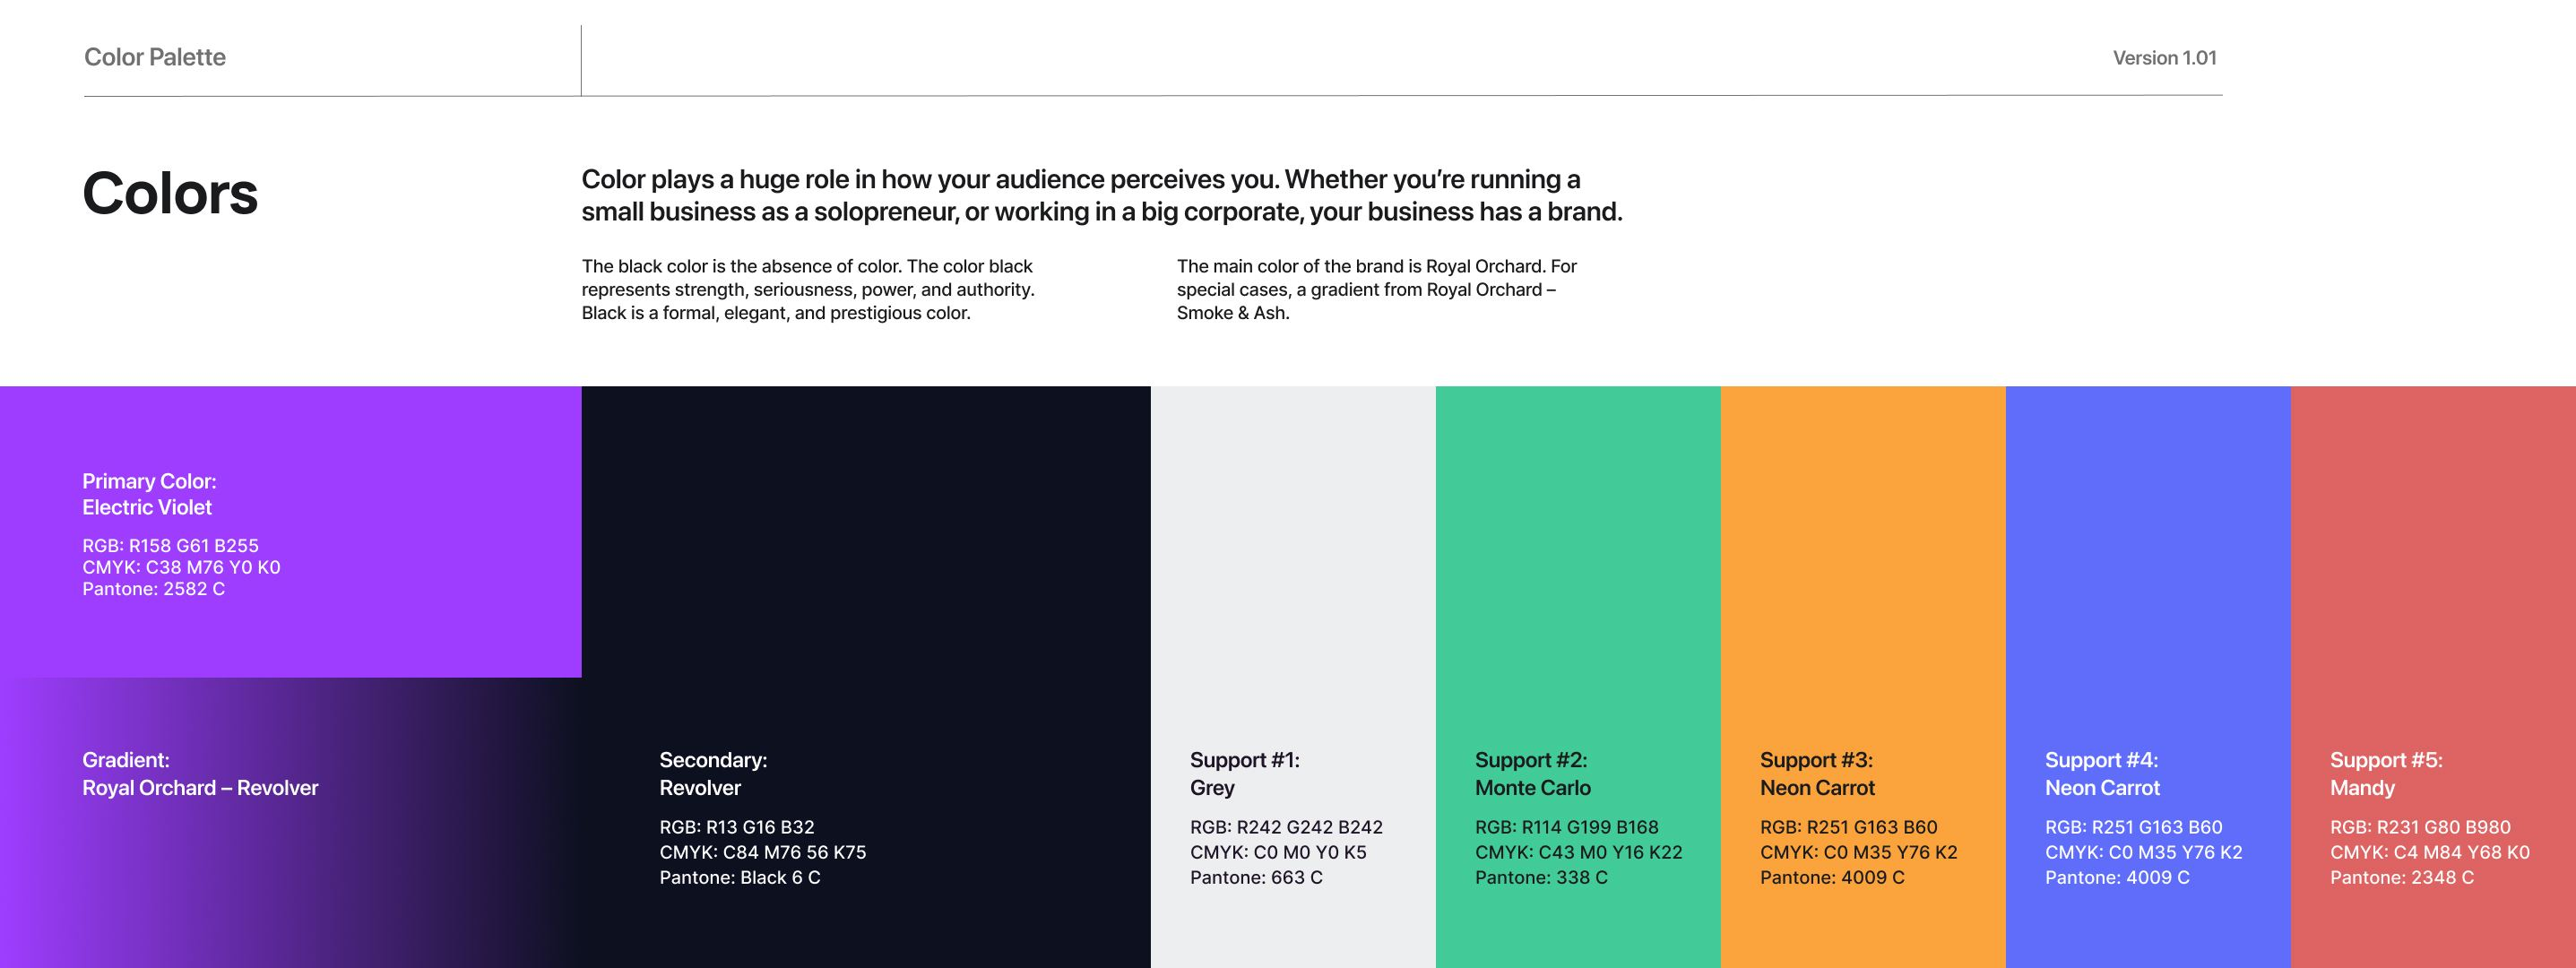Select the Revolver secondary color block

[866, 677]
